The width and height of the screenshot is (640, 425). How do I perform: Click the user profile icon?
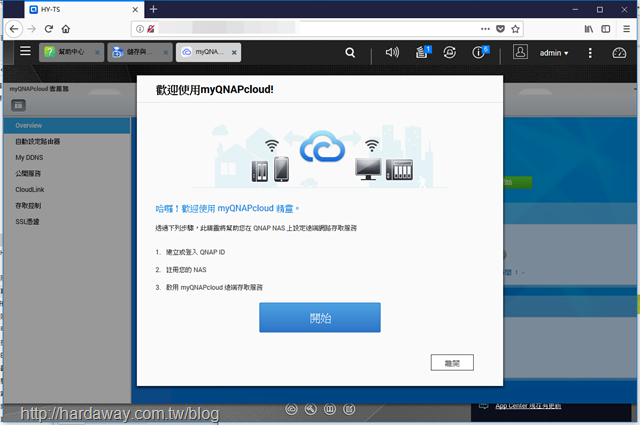click(520, 52)
